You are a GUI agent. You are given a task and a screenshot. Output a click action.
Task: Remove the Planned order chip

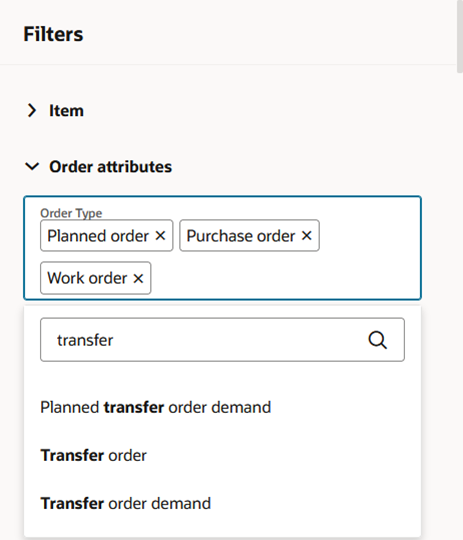(160, 236)
